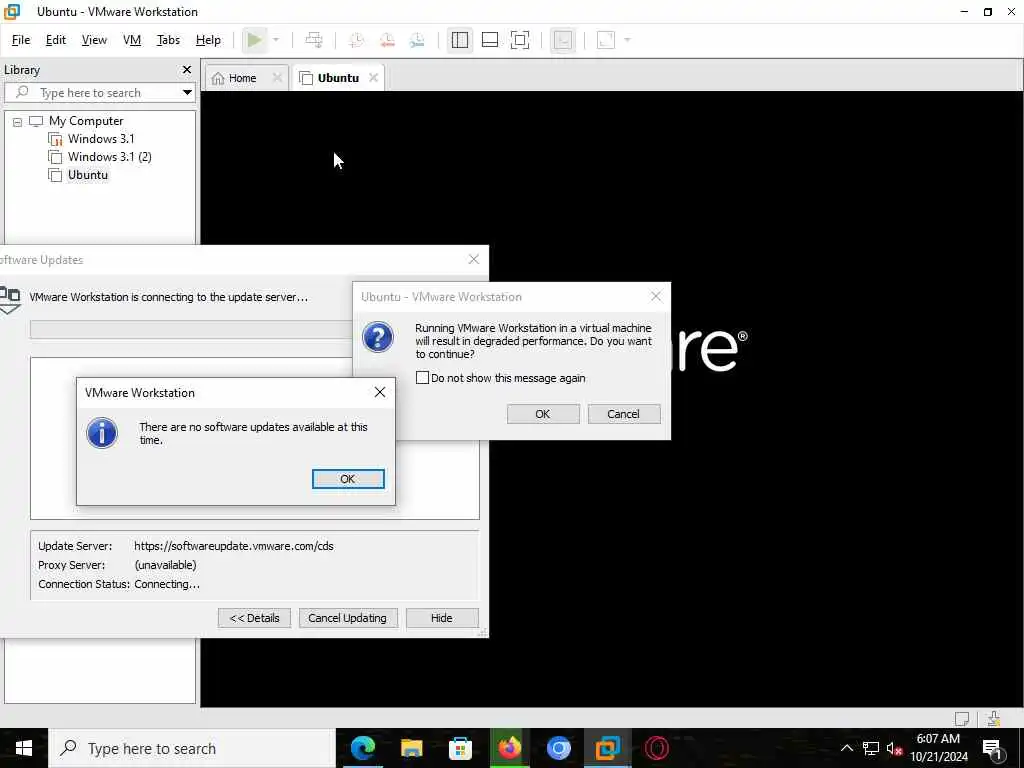Open Microsoft Edge from the taskbar

point(362,748)
